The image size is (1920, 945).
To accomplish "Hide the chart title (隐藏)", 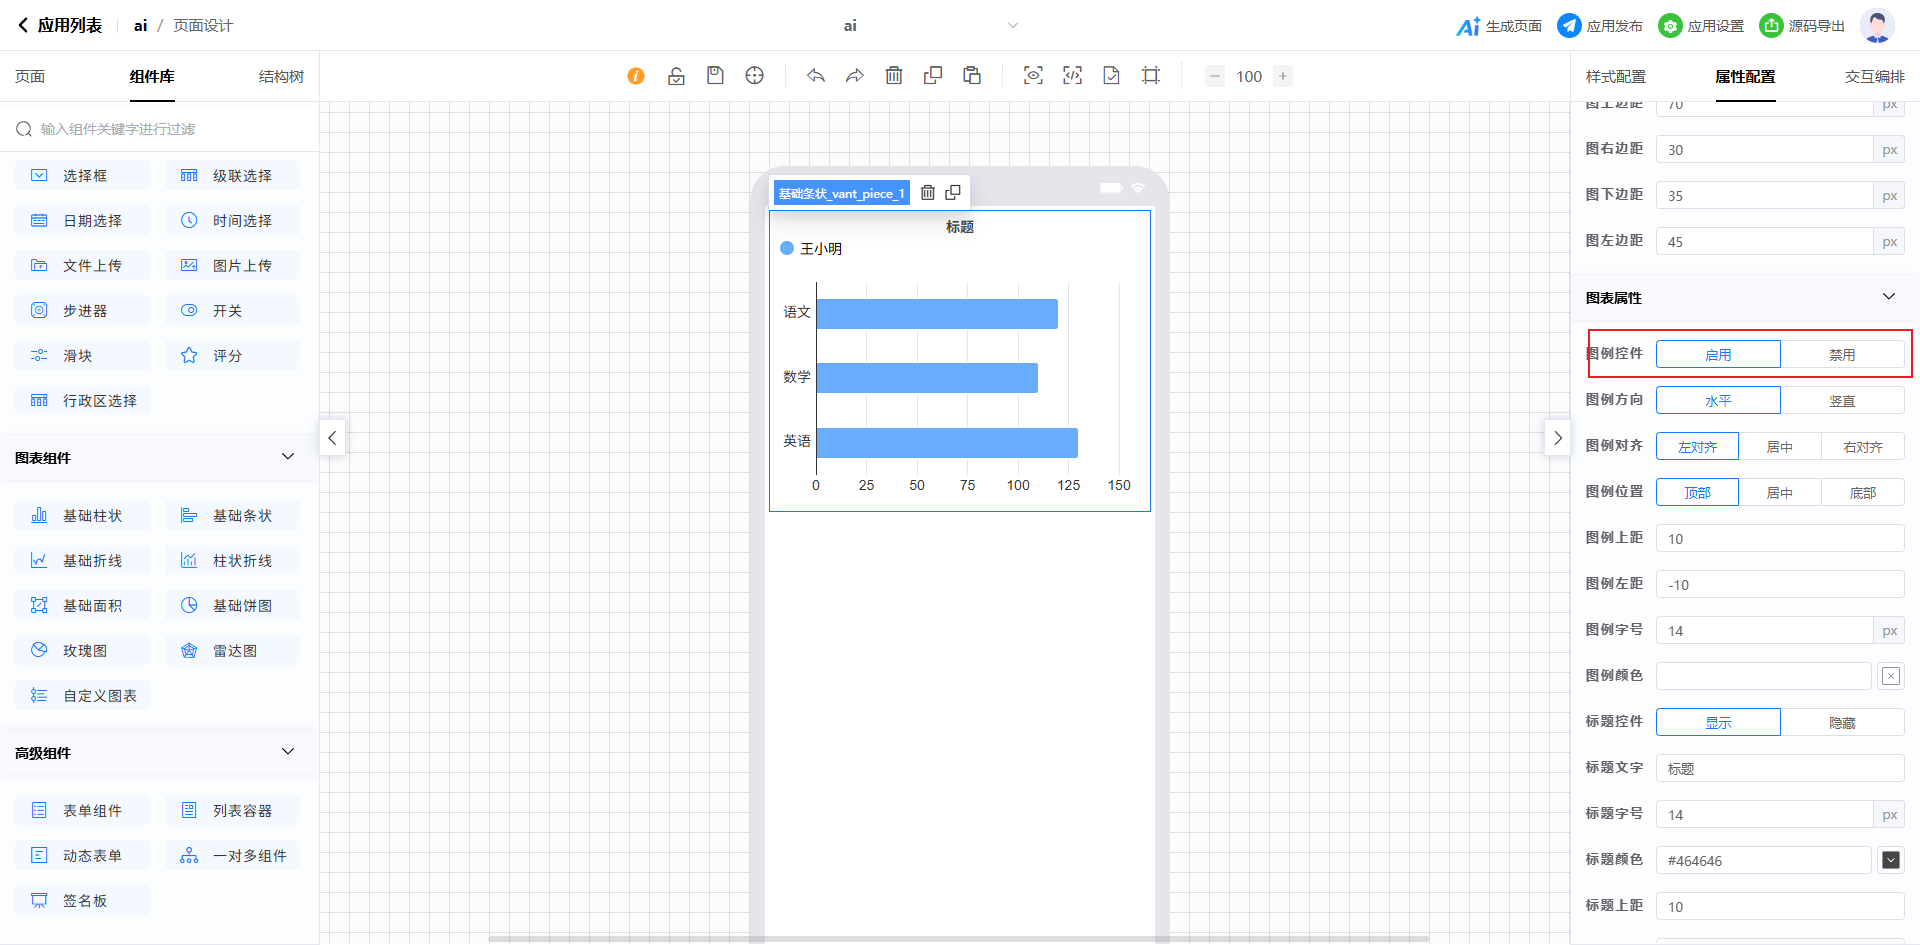I will point(1841,723).
